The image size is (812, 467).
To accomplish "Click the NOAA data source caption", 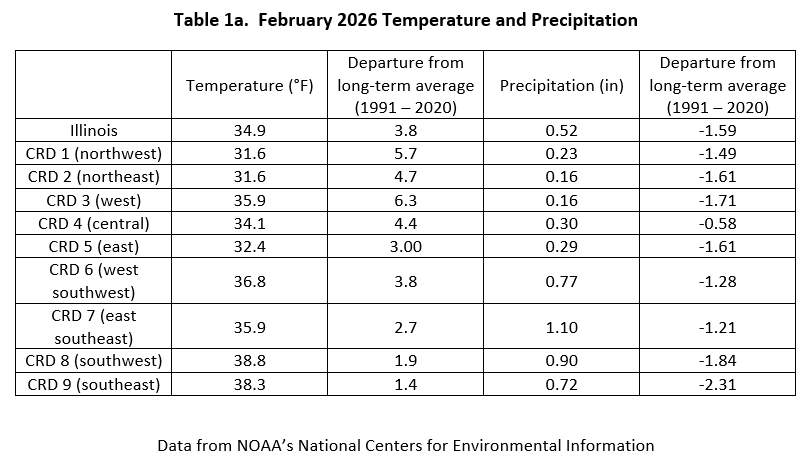I will click(x=405, y=445).
